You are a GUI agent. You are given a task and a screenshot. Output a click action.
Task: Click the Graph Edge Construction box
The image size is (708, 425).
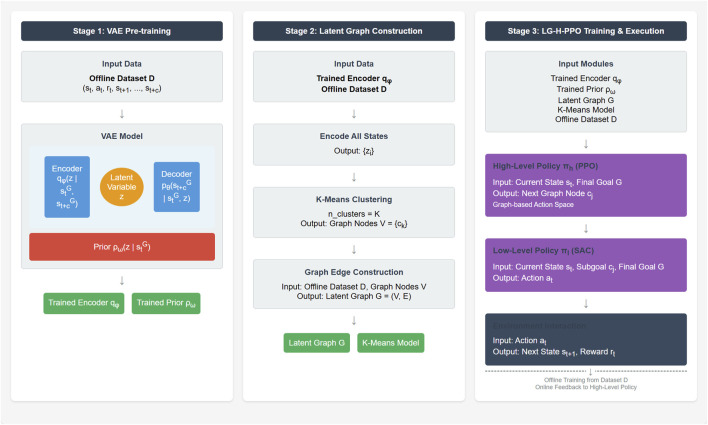pos(354,284)
